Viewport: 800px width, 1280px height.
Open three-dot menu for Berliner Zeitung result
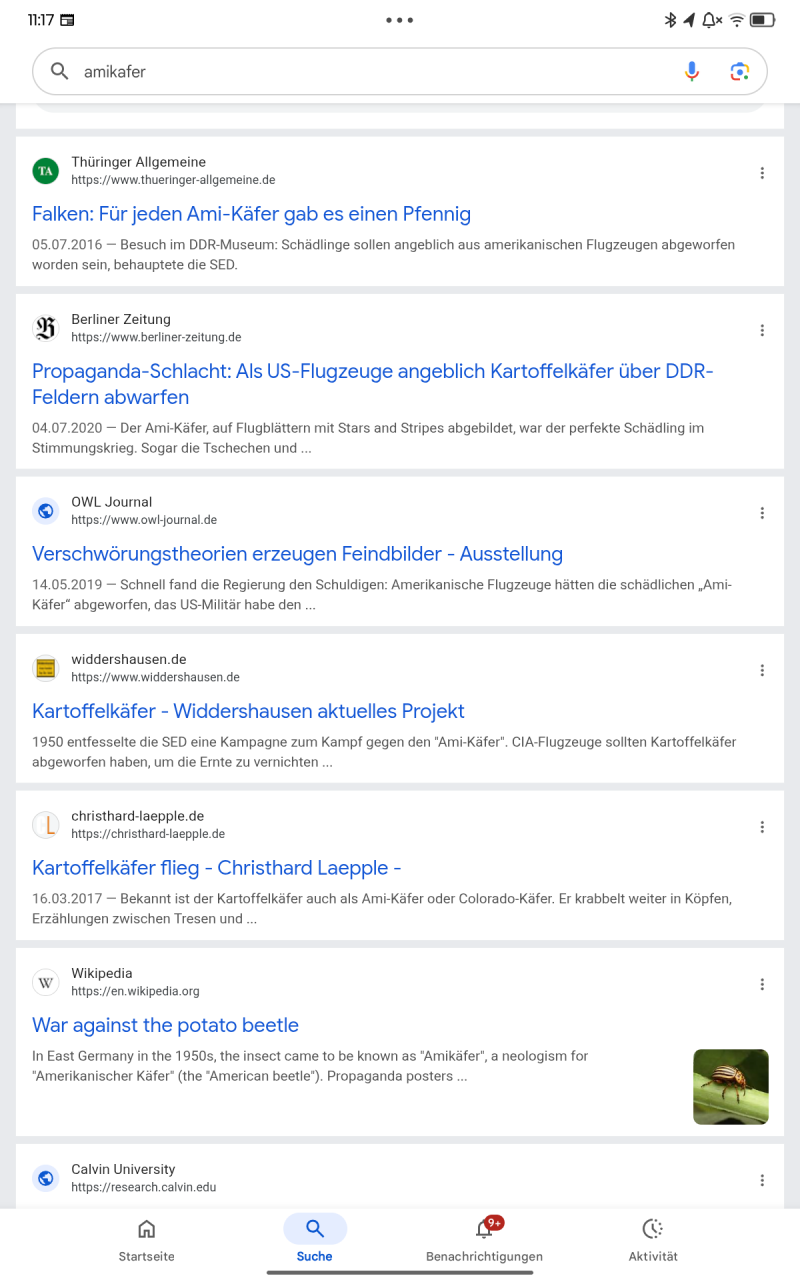[762, 330]
